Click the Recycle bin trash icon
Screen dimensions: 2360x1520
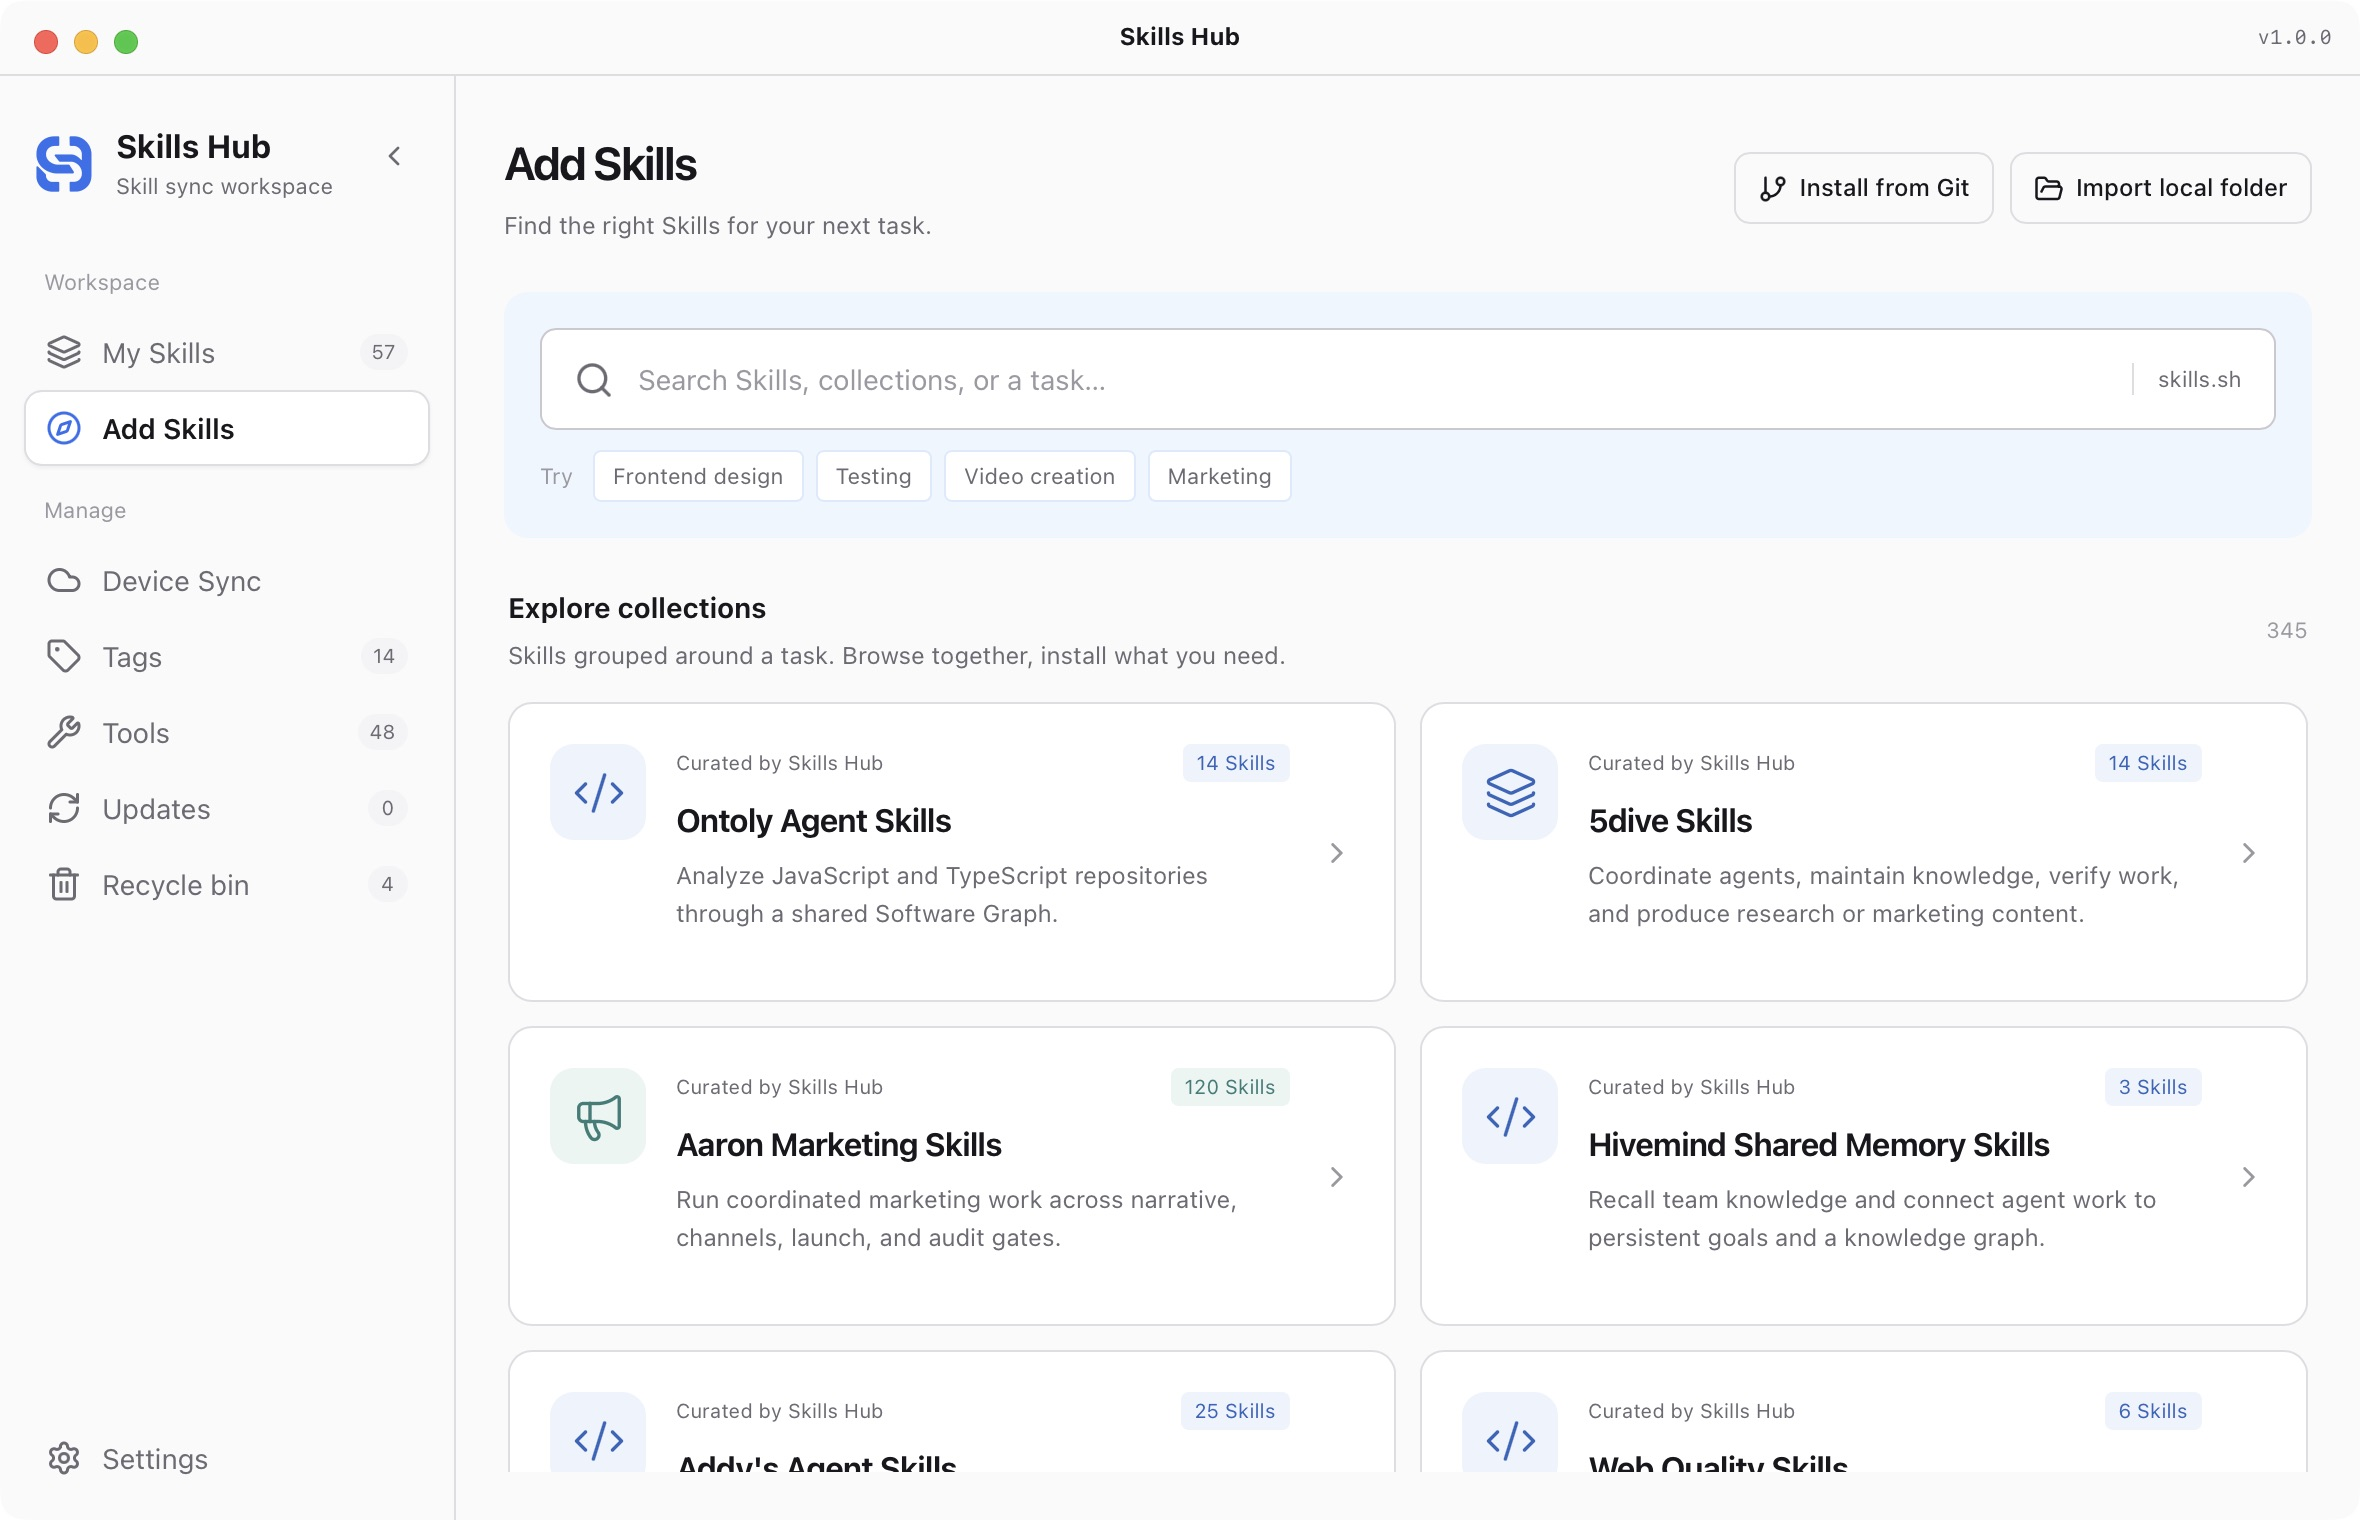click(64, 885)
